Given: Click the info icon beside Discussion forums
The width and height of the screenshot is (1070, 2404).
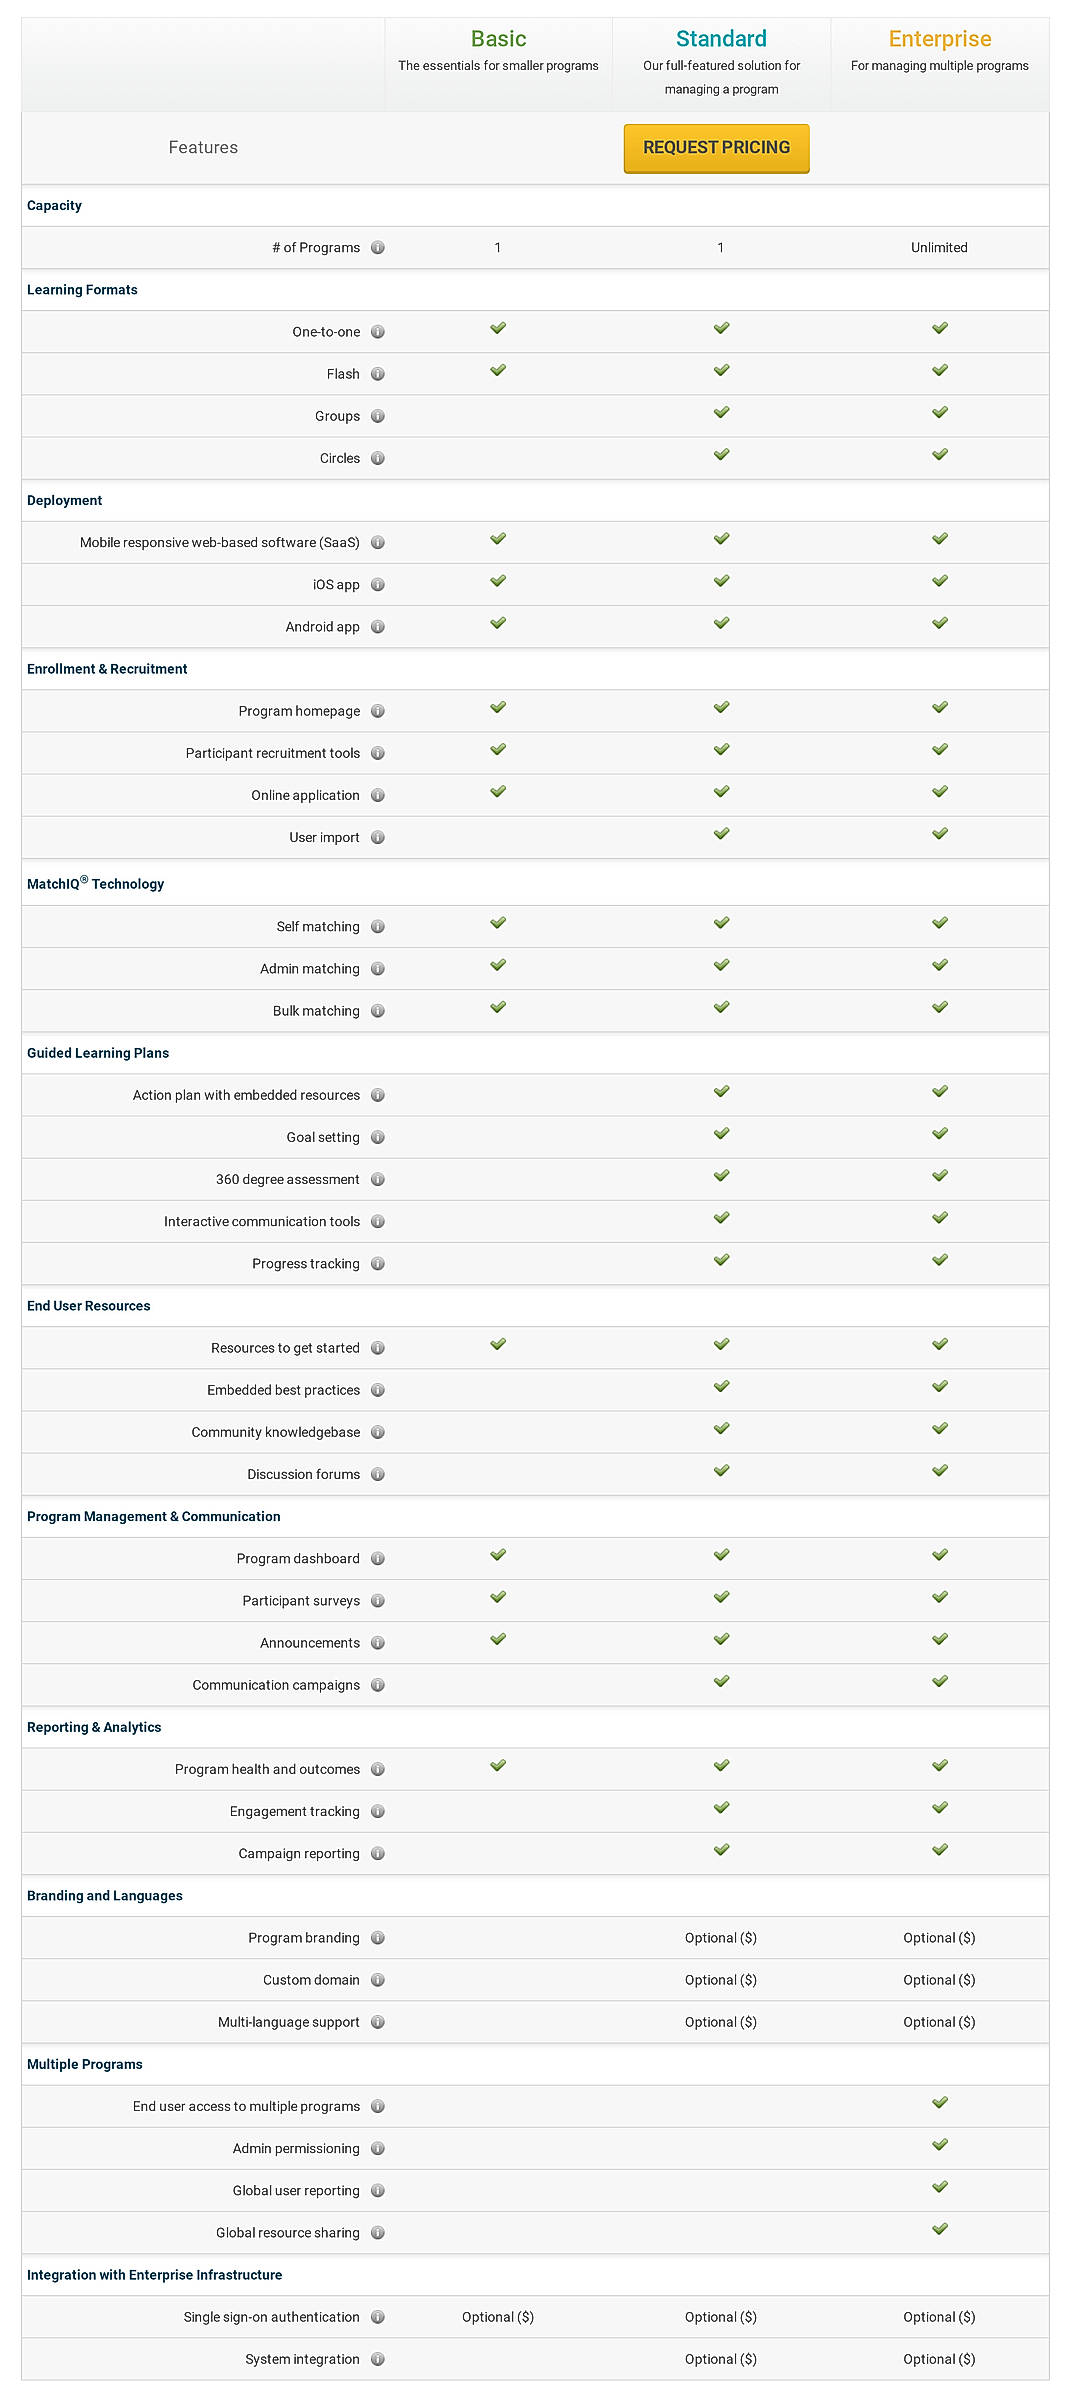Looking at the screenshot, I should (377, 1474).
